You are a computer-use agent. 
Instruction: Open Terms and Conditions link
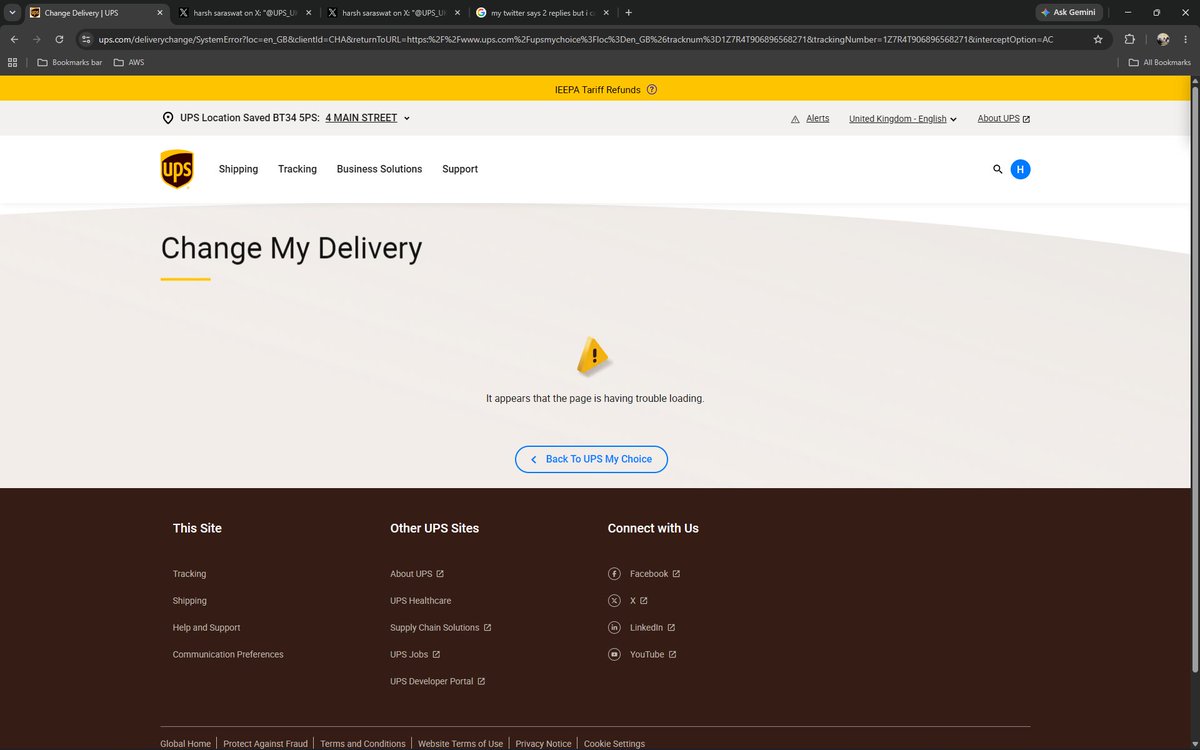pos(363,744)
